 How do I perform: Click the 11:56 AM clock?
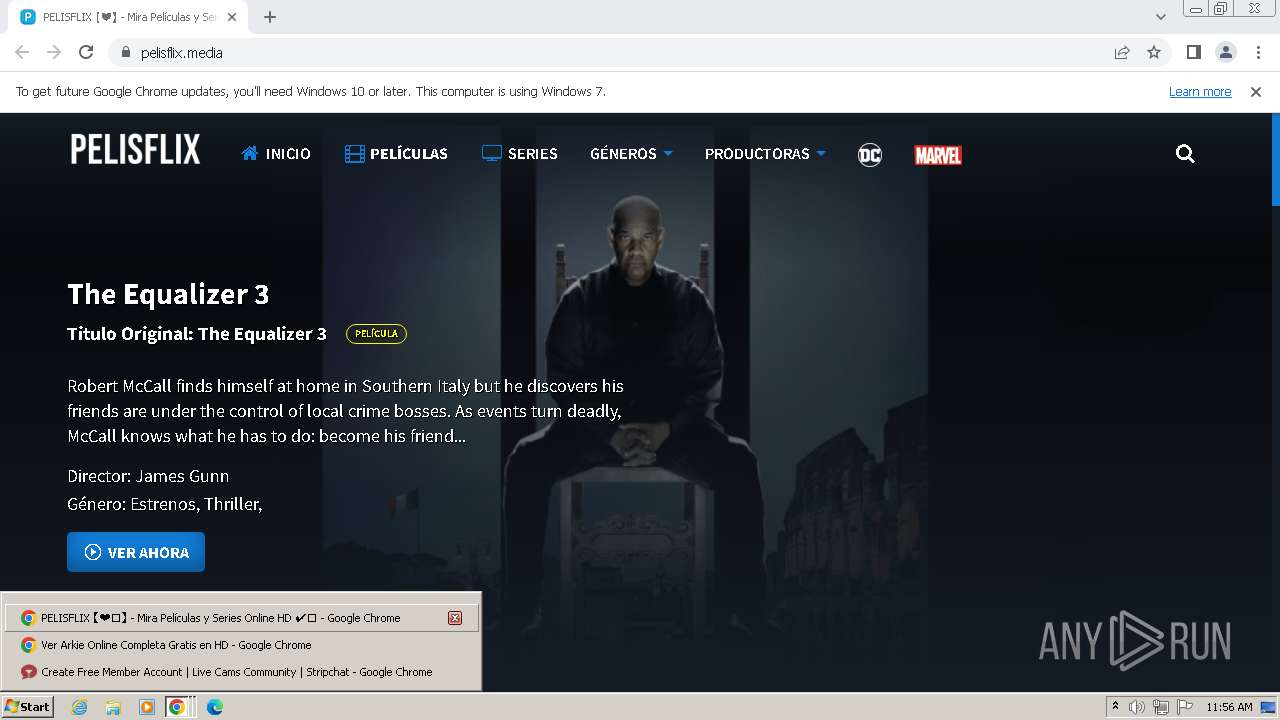1229,707
